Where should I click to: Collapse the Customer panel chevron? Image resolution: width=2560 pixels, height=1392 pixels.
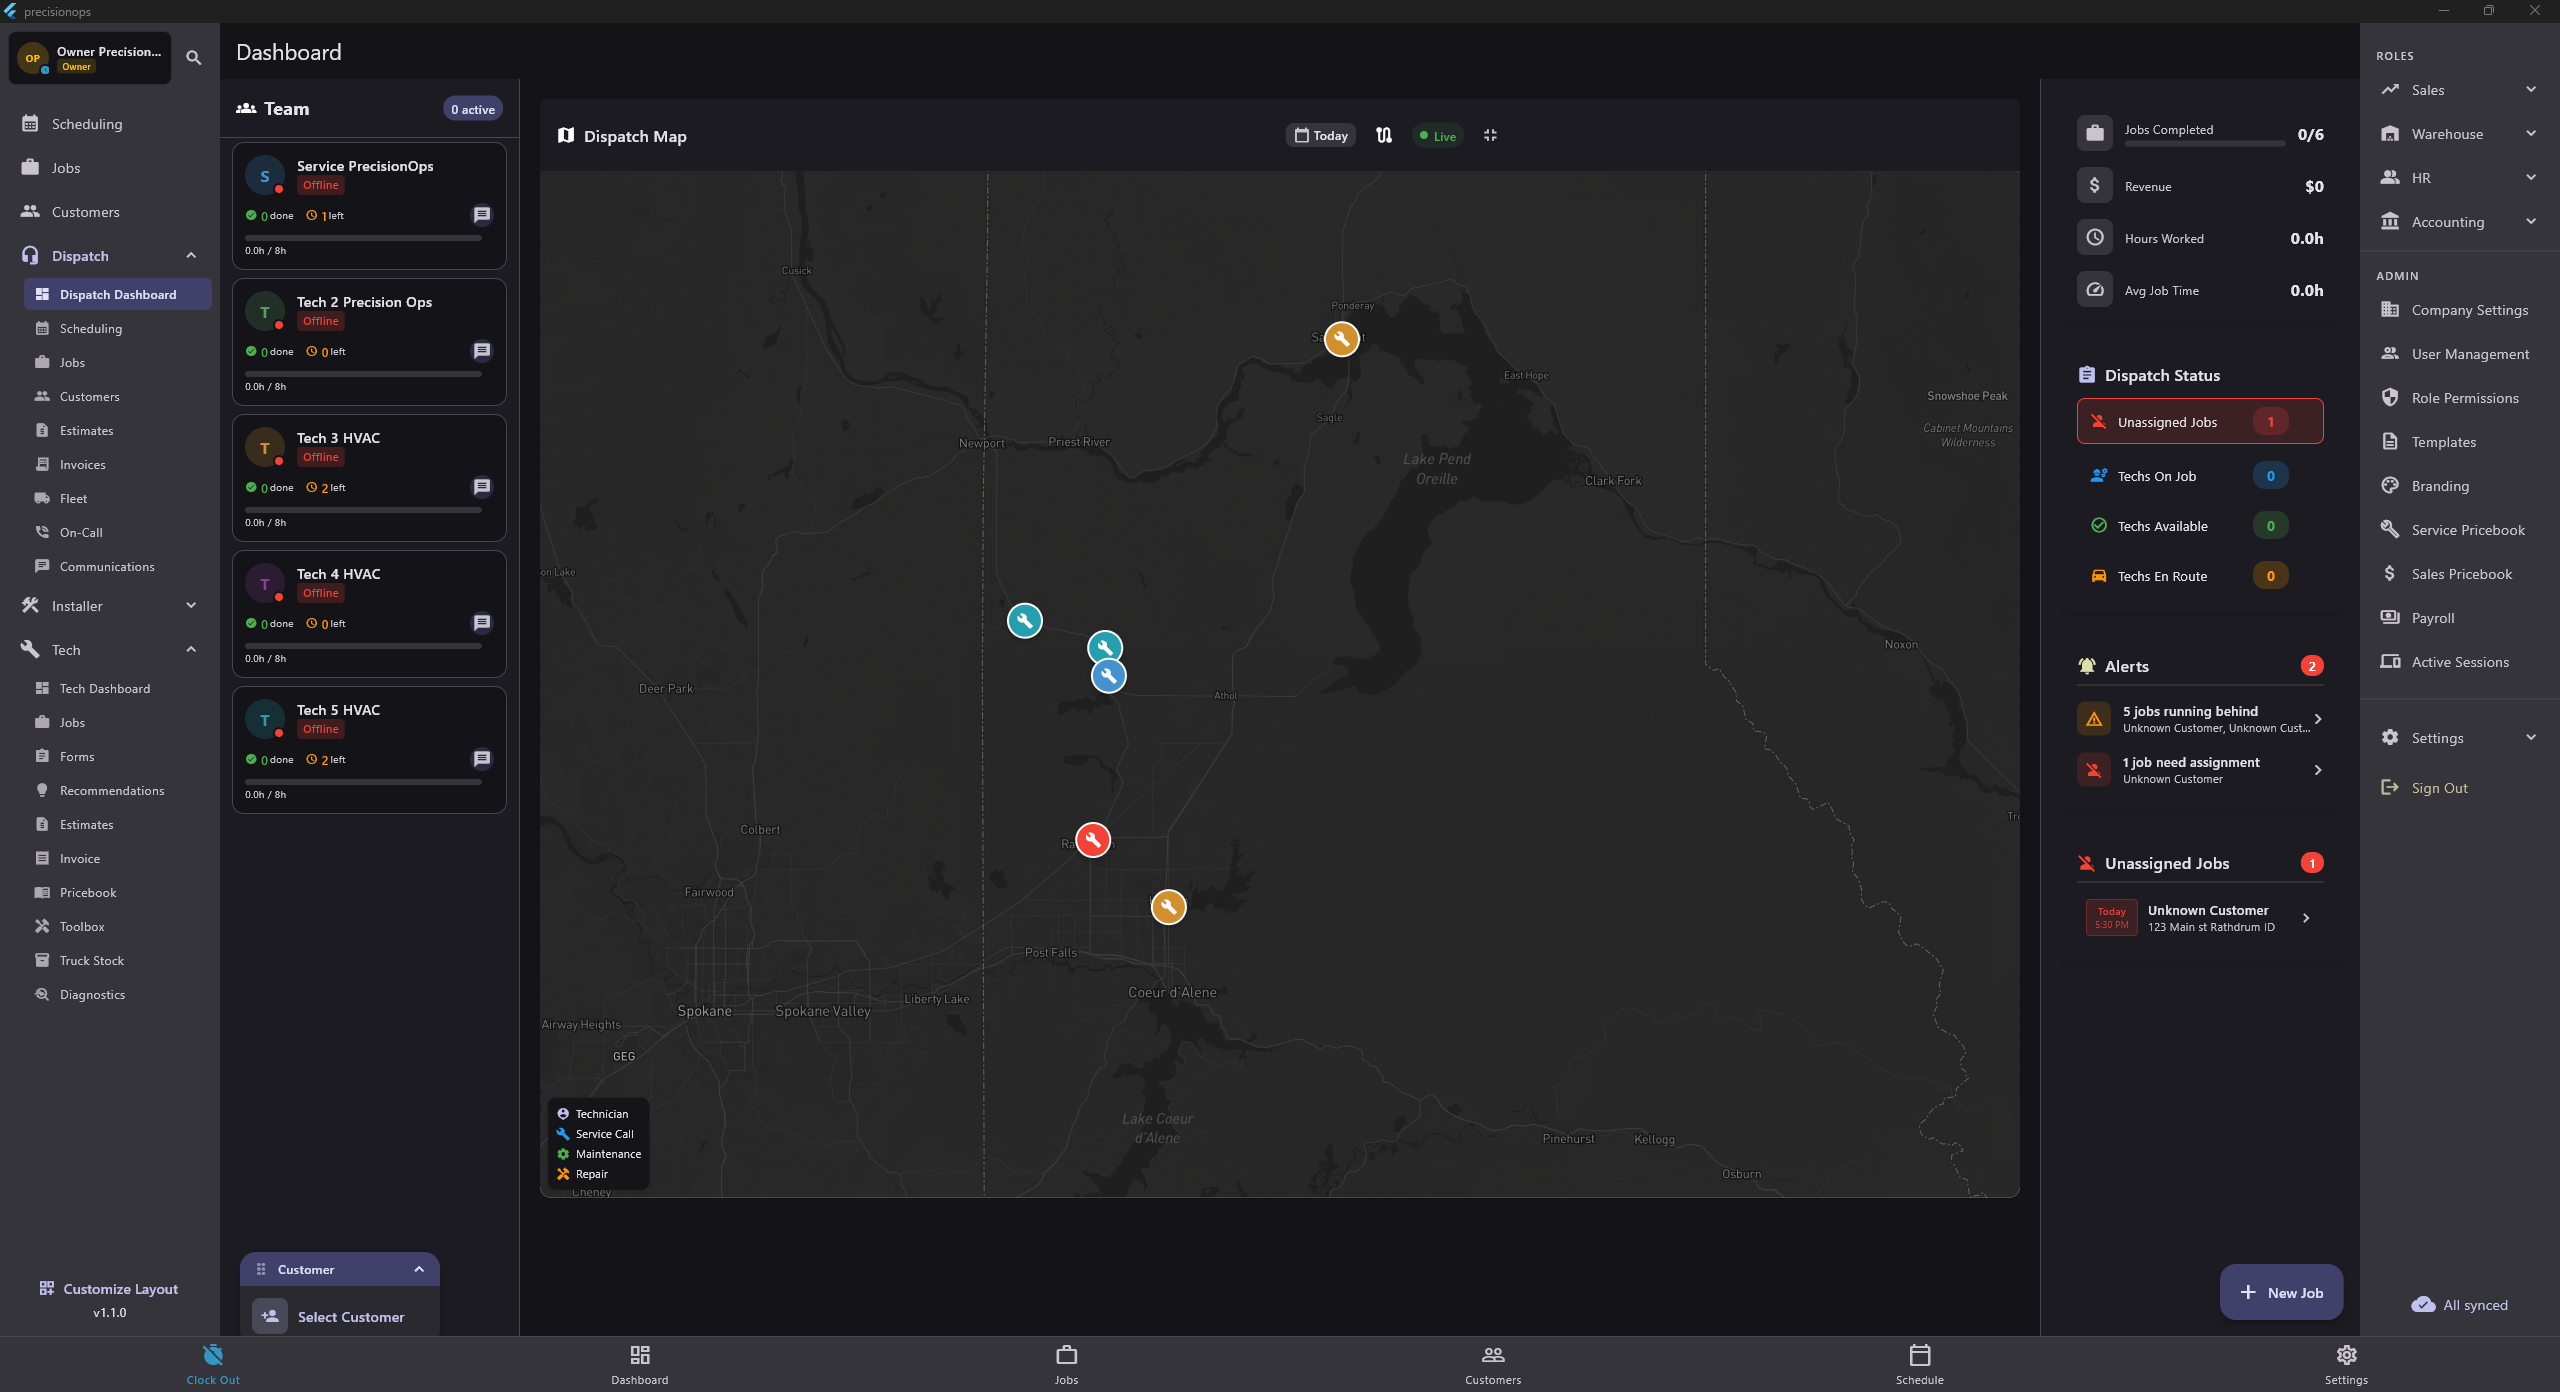click(x=419, y=1270)
